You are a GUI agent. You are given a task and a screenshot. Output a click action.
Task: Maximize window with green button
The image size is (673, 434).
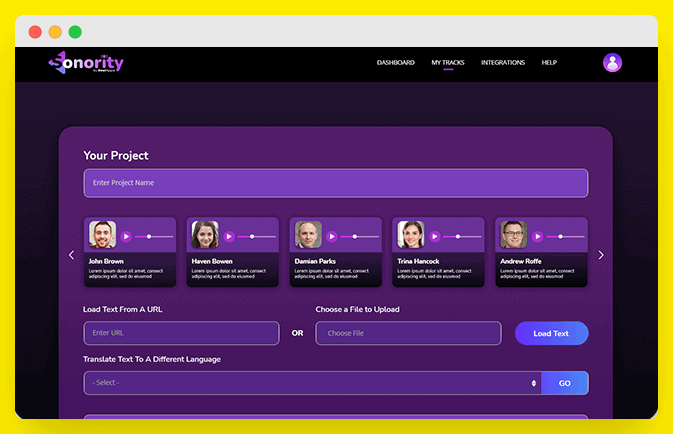point(75,32)
